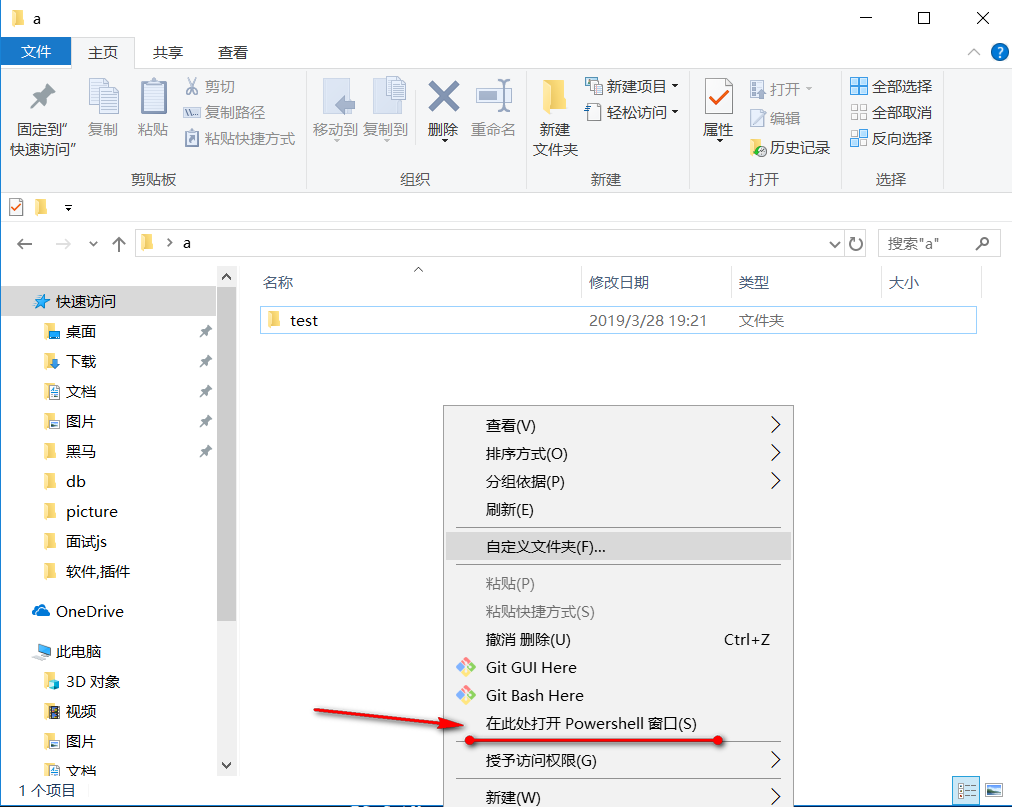Click the Copy (复制) icon in the ribbon
Image resolution: width=1012 pixels, height=807 pixels.
click(102, 107)
